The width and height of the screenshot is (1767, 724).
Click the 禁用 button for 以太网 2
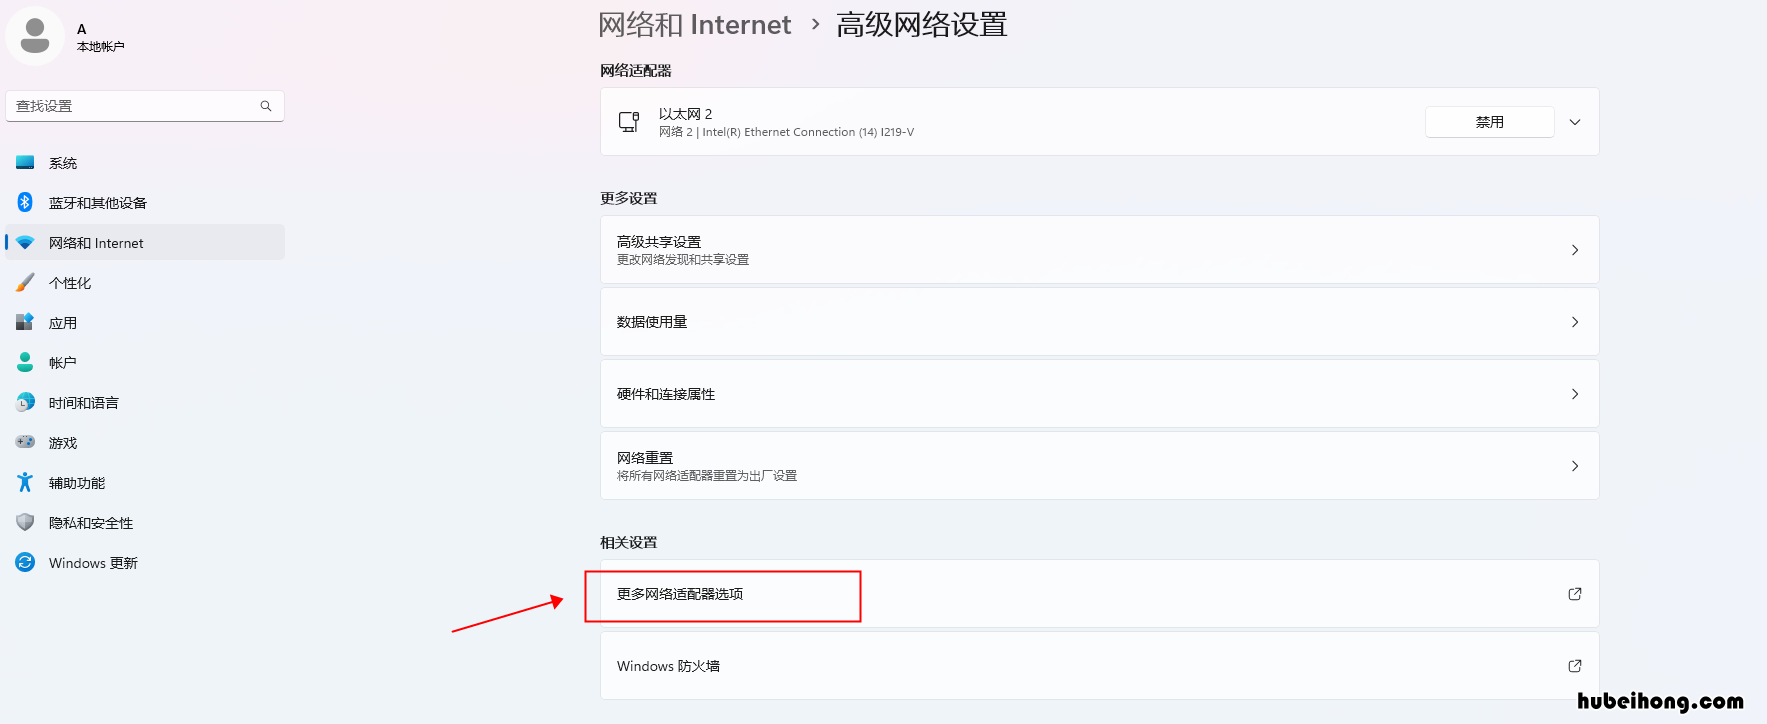(1490, 122)
